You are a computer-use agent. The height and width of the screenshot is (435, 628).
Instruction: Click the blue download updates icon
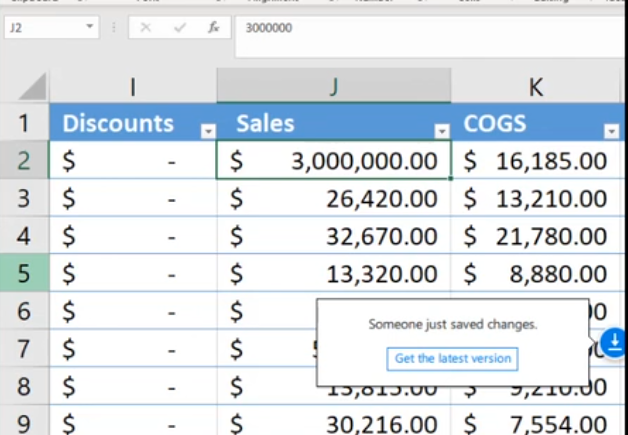pos(614,343)
